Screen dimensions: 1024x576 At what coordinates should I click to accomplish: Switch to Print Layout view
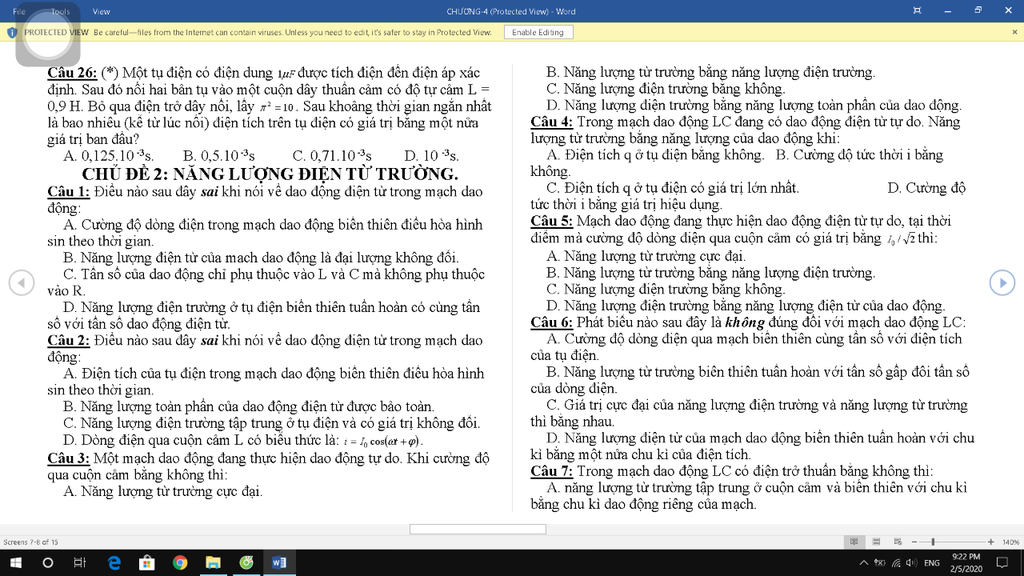pyautogui.click(x=876, y=541)
